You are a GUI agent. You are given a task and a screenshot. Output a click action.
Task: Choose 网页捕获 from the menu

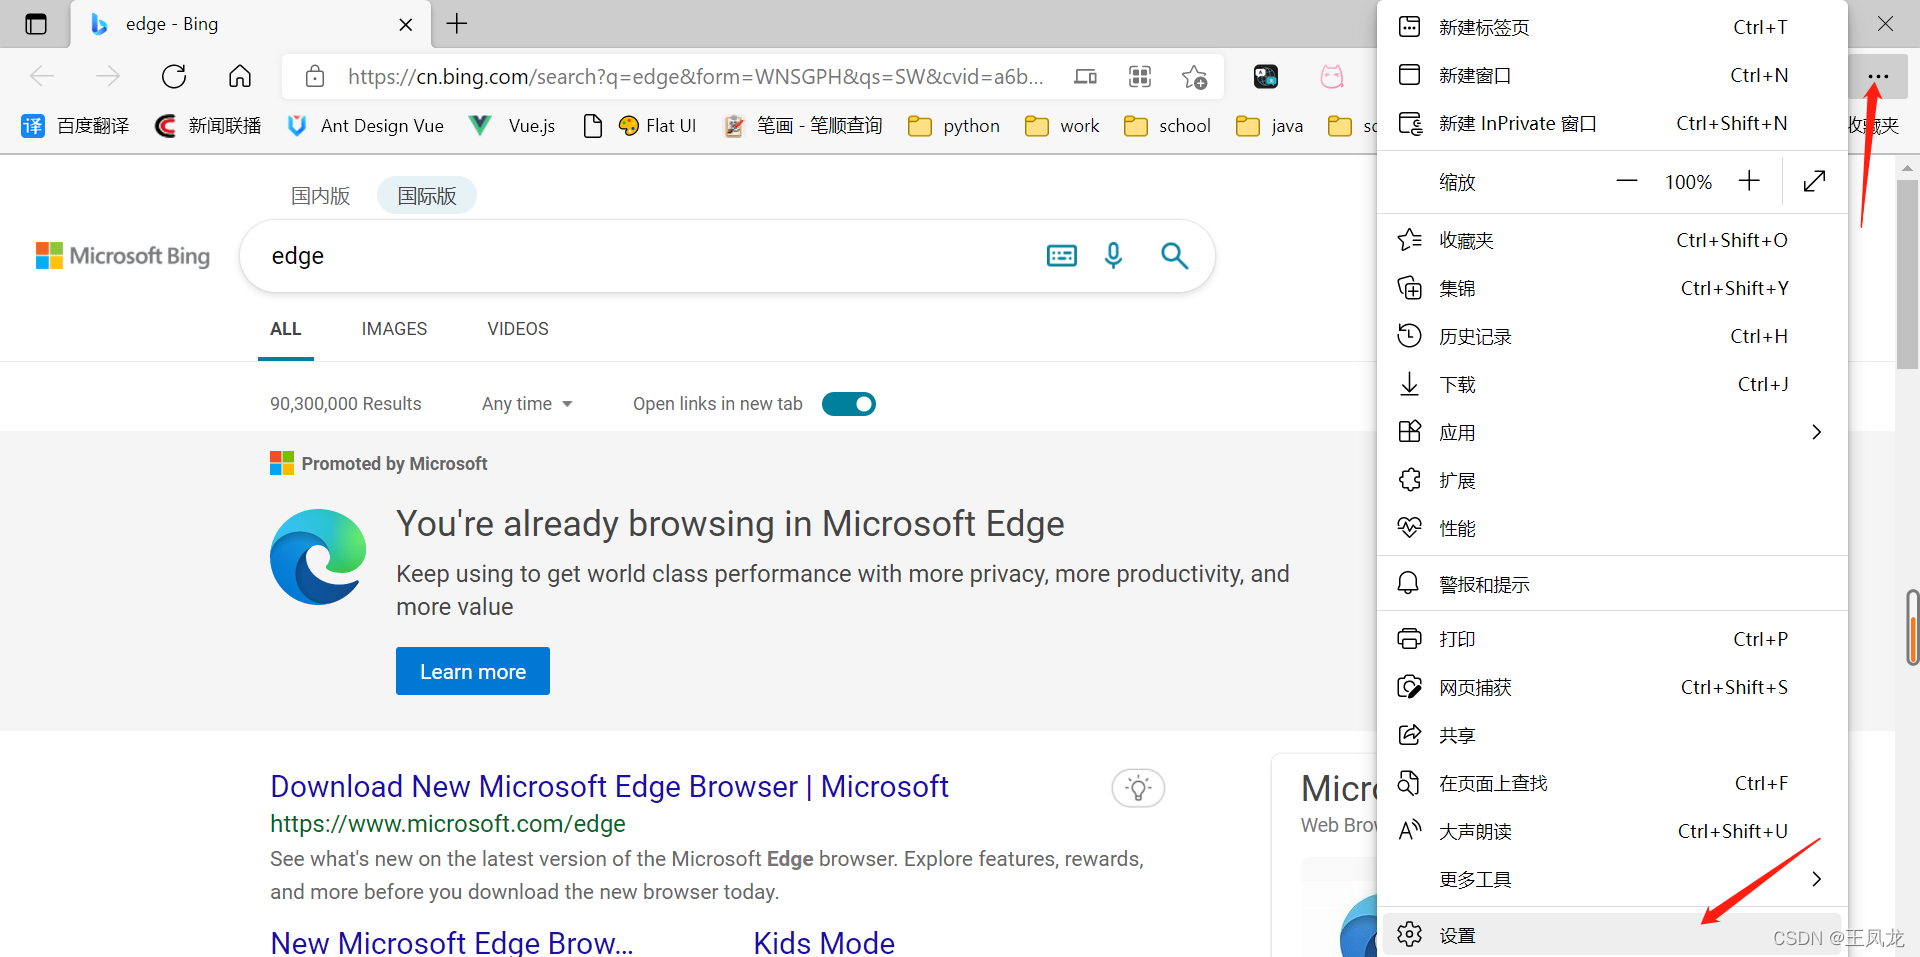point(1612,687)
